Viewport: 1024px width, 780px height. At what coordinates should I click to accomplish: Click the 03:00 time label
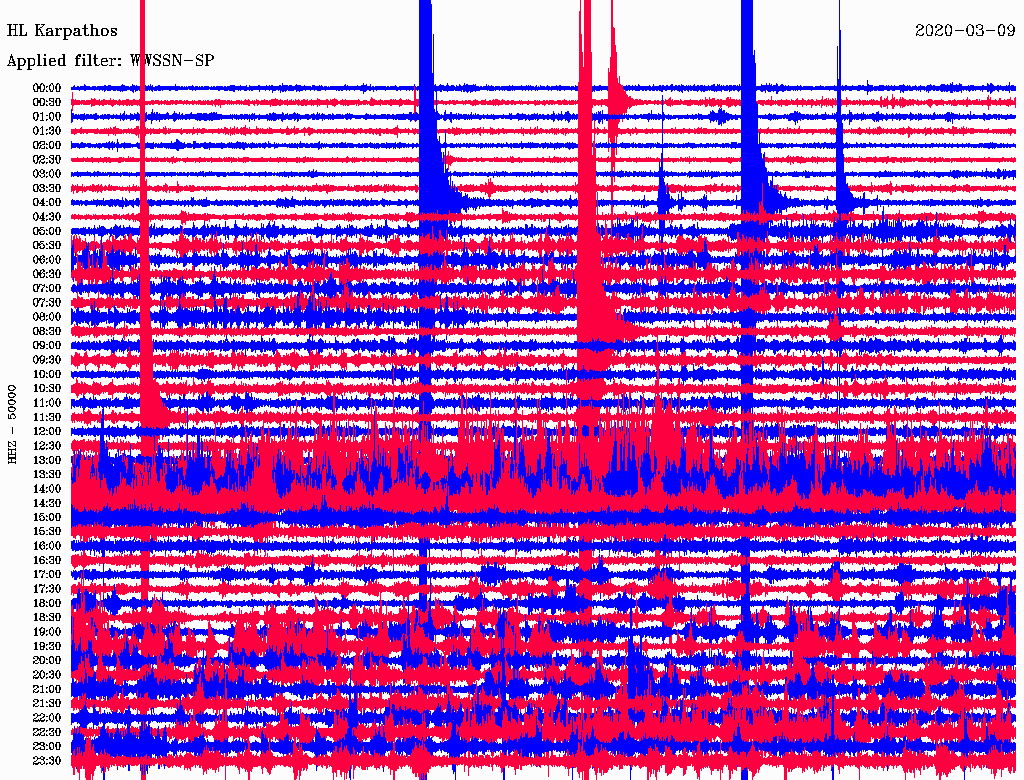pos(47,174)
